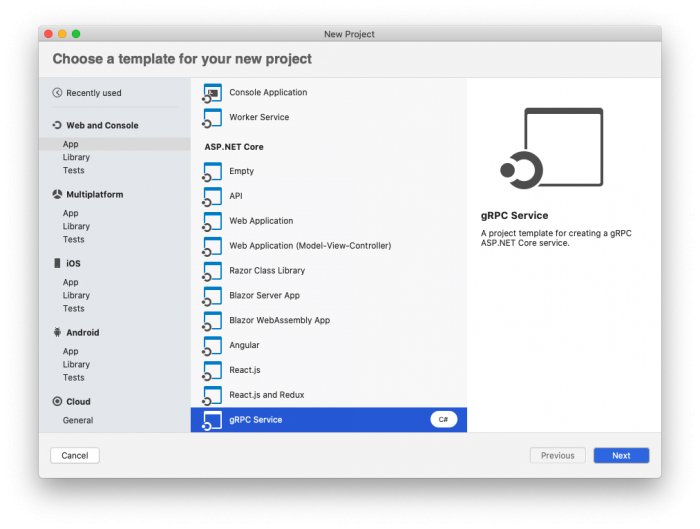
Task: Choose the Worker Service template
Action: 259,117
